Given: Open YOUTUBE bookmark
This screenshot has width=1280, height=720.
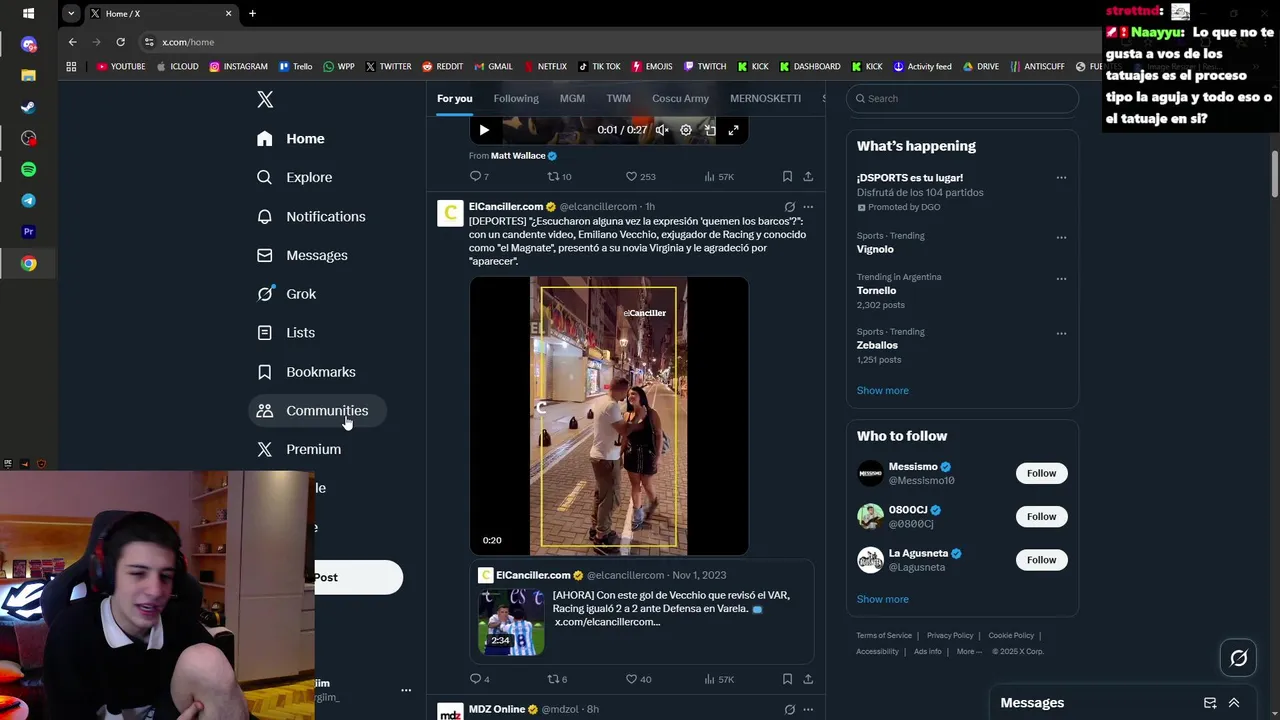Looking at the screenshot, I should pyautogui.click(x=121, y=67).
